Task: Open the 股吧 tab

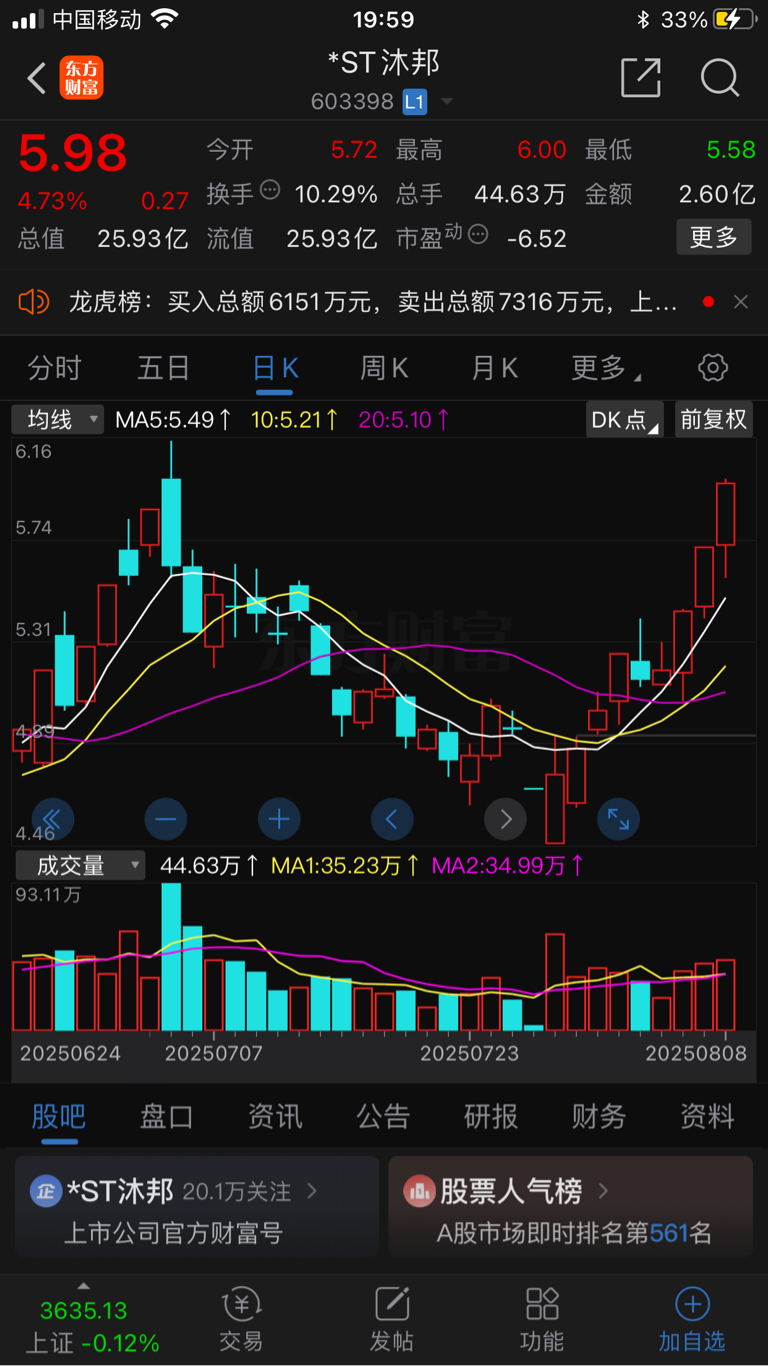Action: 59,1116
